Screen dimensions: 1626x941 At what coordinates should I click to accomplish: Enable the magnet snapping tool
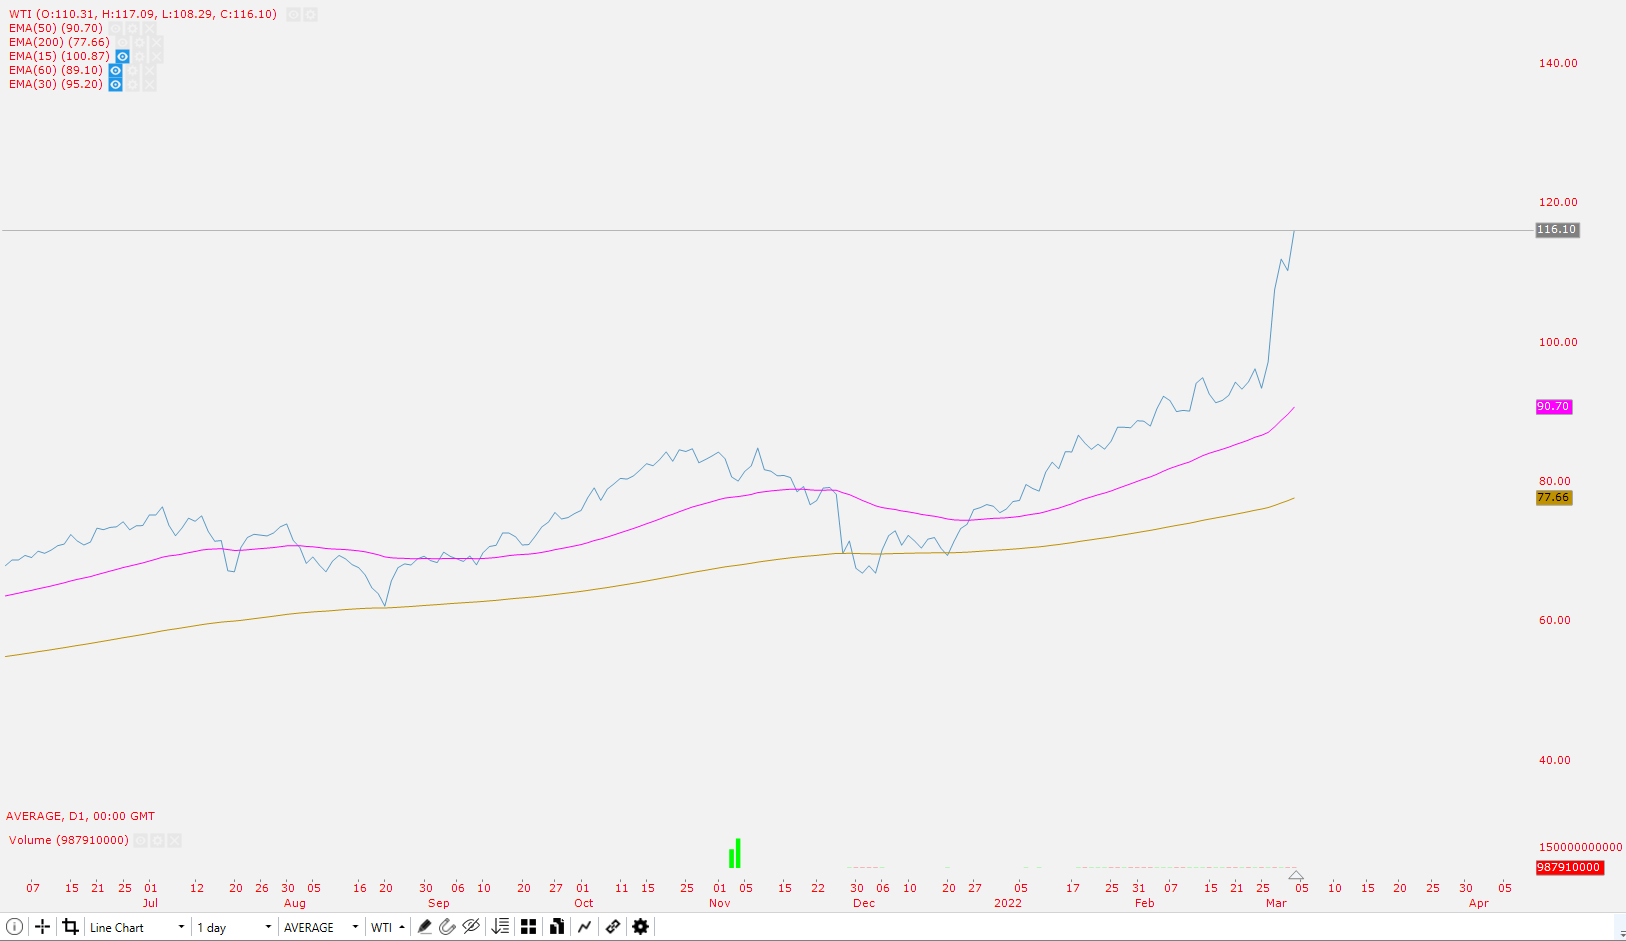447,927
